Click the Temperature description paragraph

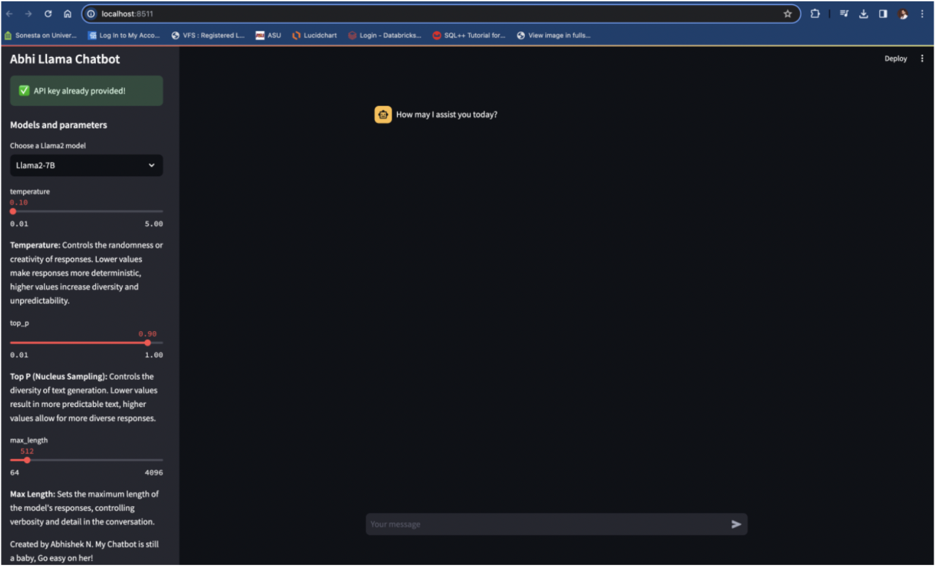(x=87, y=273)
